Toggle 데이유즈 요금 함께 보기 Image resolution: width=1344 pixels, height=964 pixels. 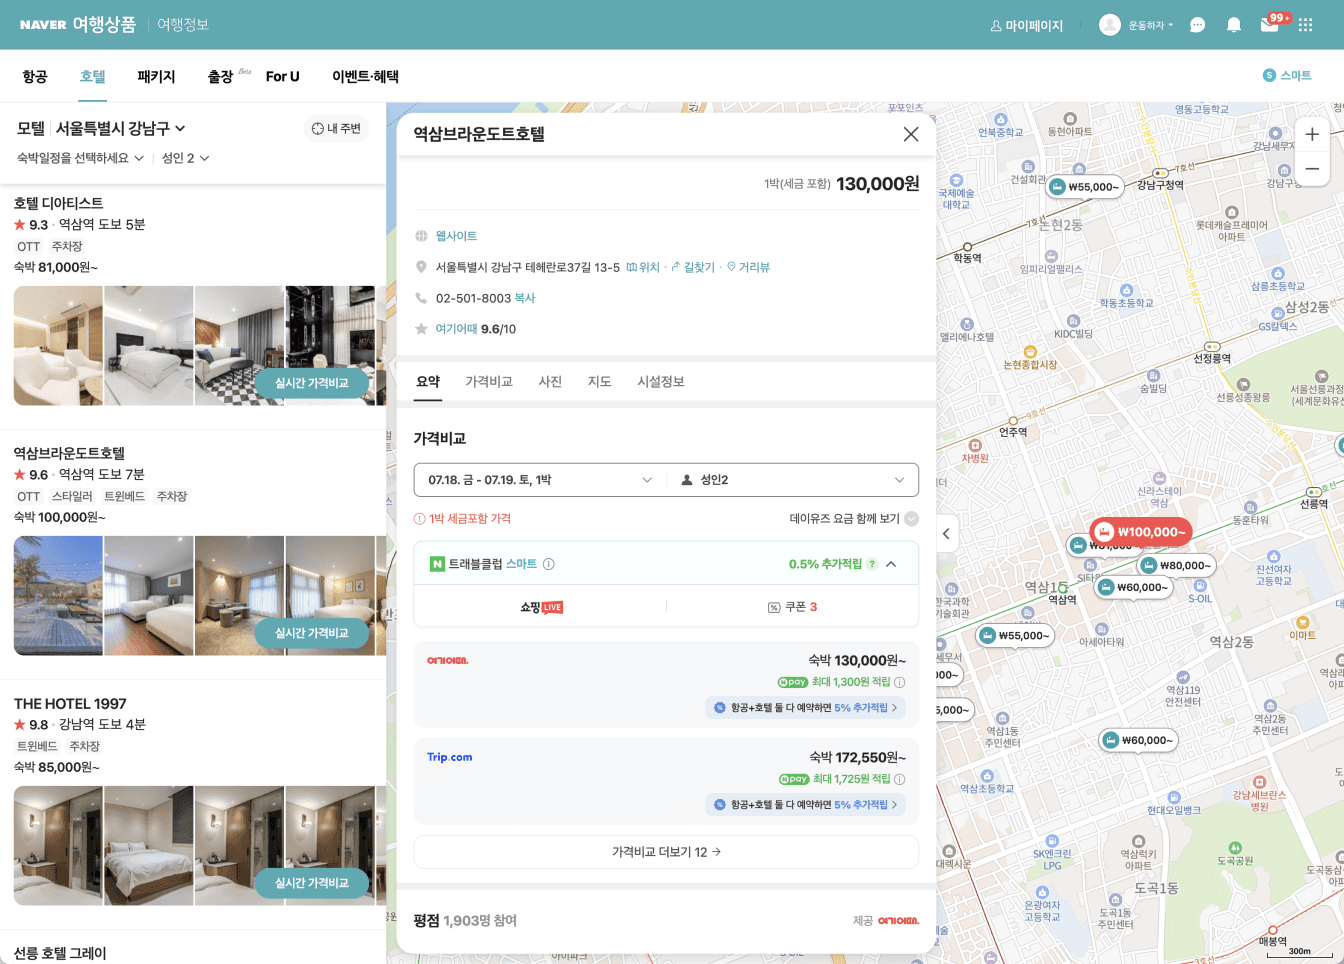pyautogui.click(x=911, y=519)
